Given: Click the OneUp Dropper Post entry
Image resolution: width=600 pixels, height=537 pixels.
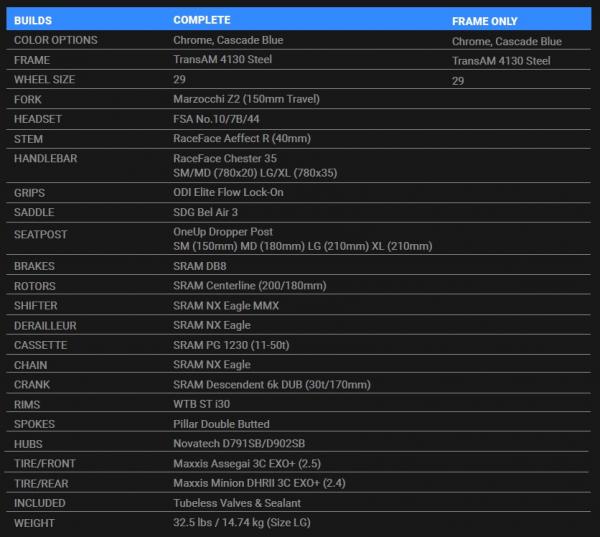Looking at the screenshot, I should pyautogui.click(x=225, y=232).
